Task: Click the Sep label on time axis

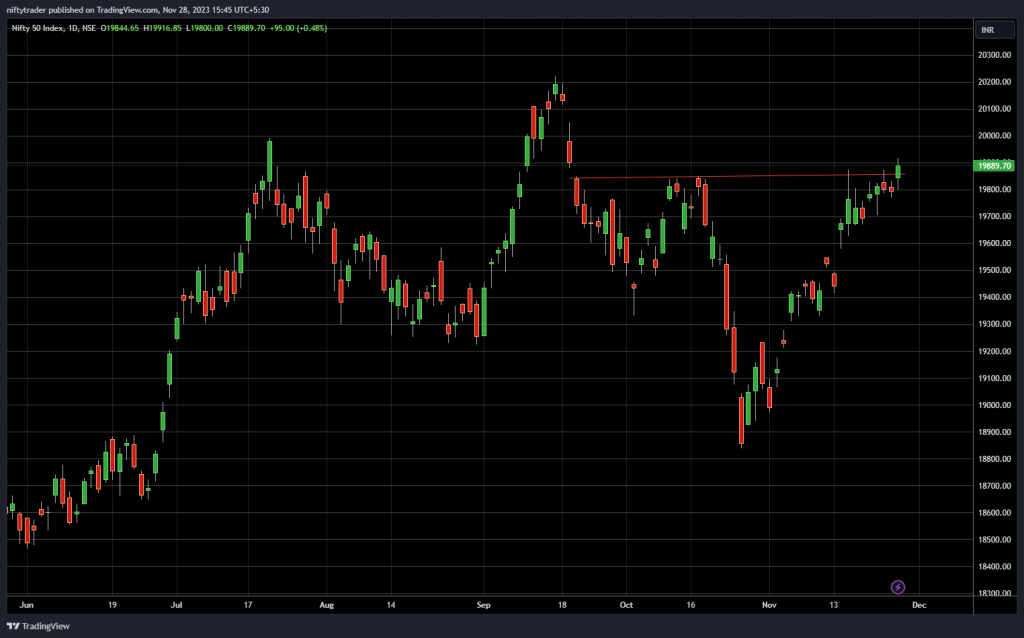Action: pyautogui.click(x=483, y=605)
